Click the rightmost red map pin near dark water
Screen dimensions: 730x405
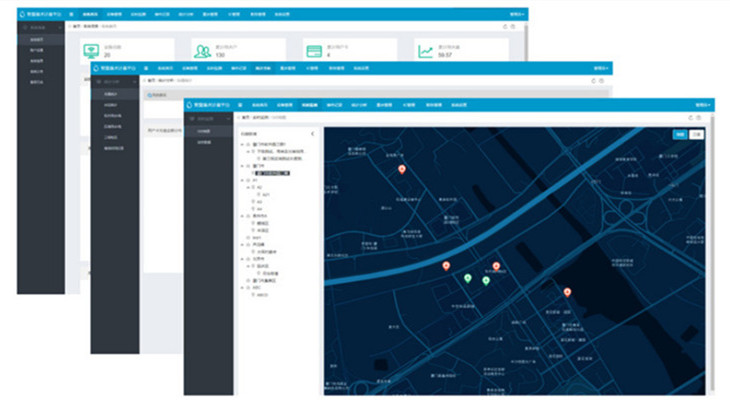pyautogui.click(x=567, y=292)
